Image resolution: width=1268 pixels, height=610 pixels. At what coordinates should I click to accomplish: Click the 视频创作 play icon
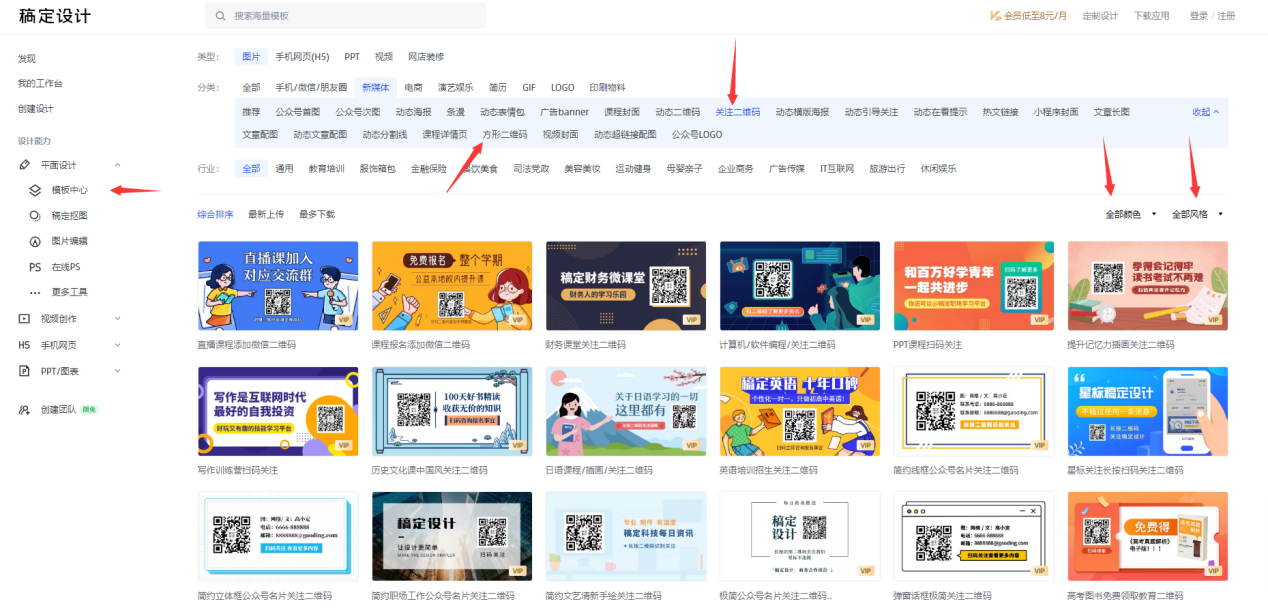[25, 319]
